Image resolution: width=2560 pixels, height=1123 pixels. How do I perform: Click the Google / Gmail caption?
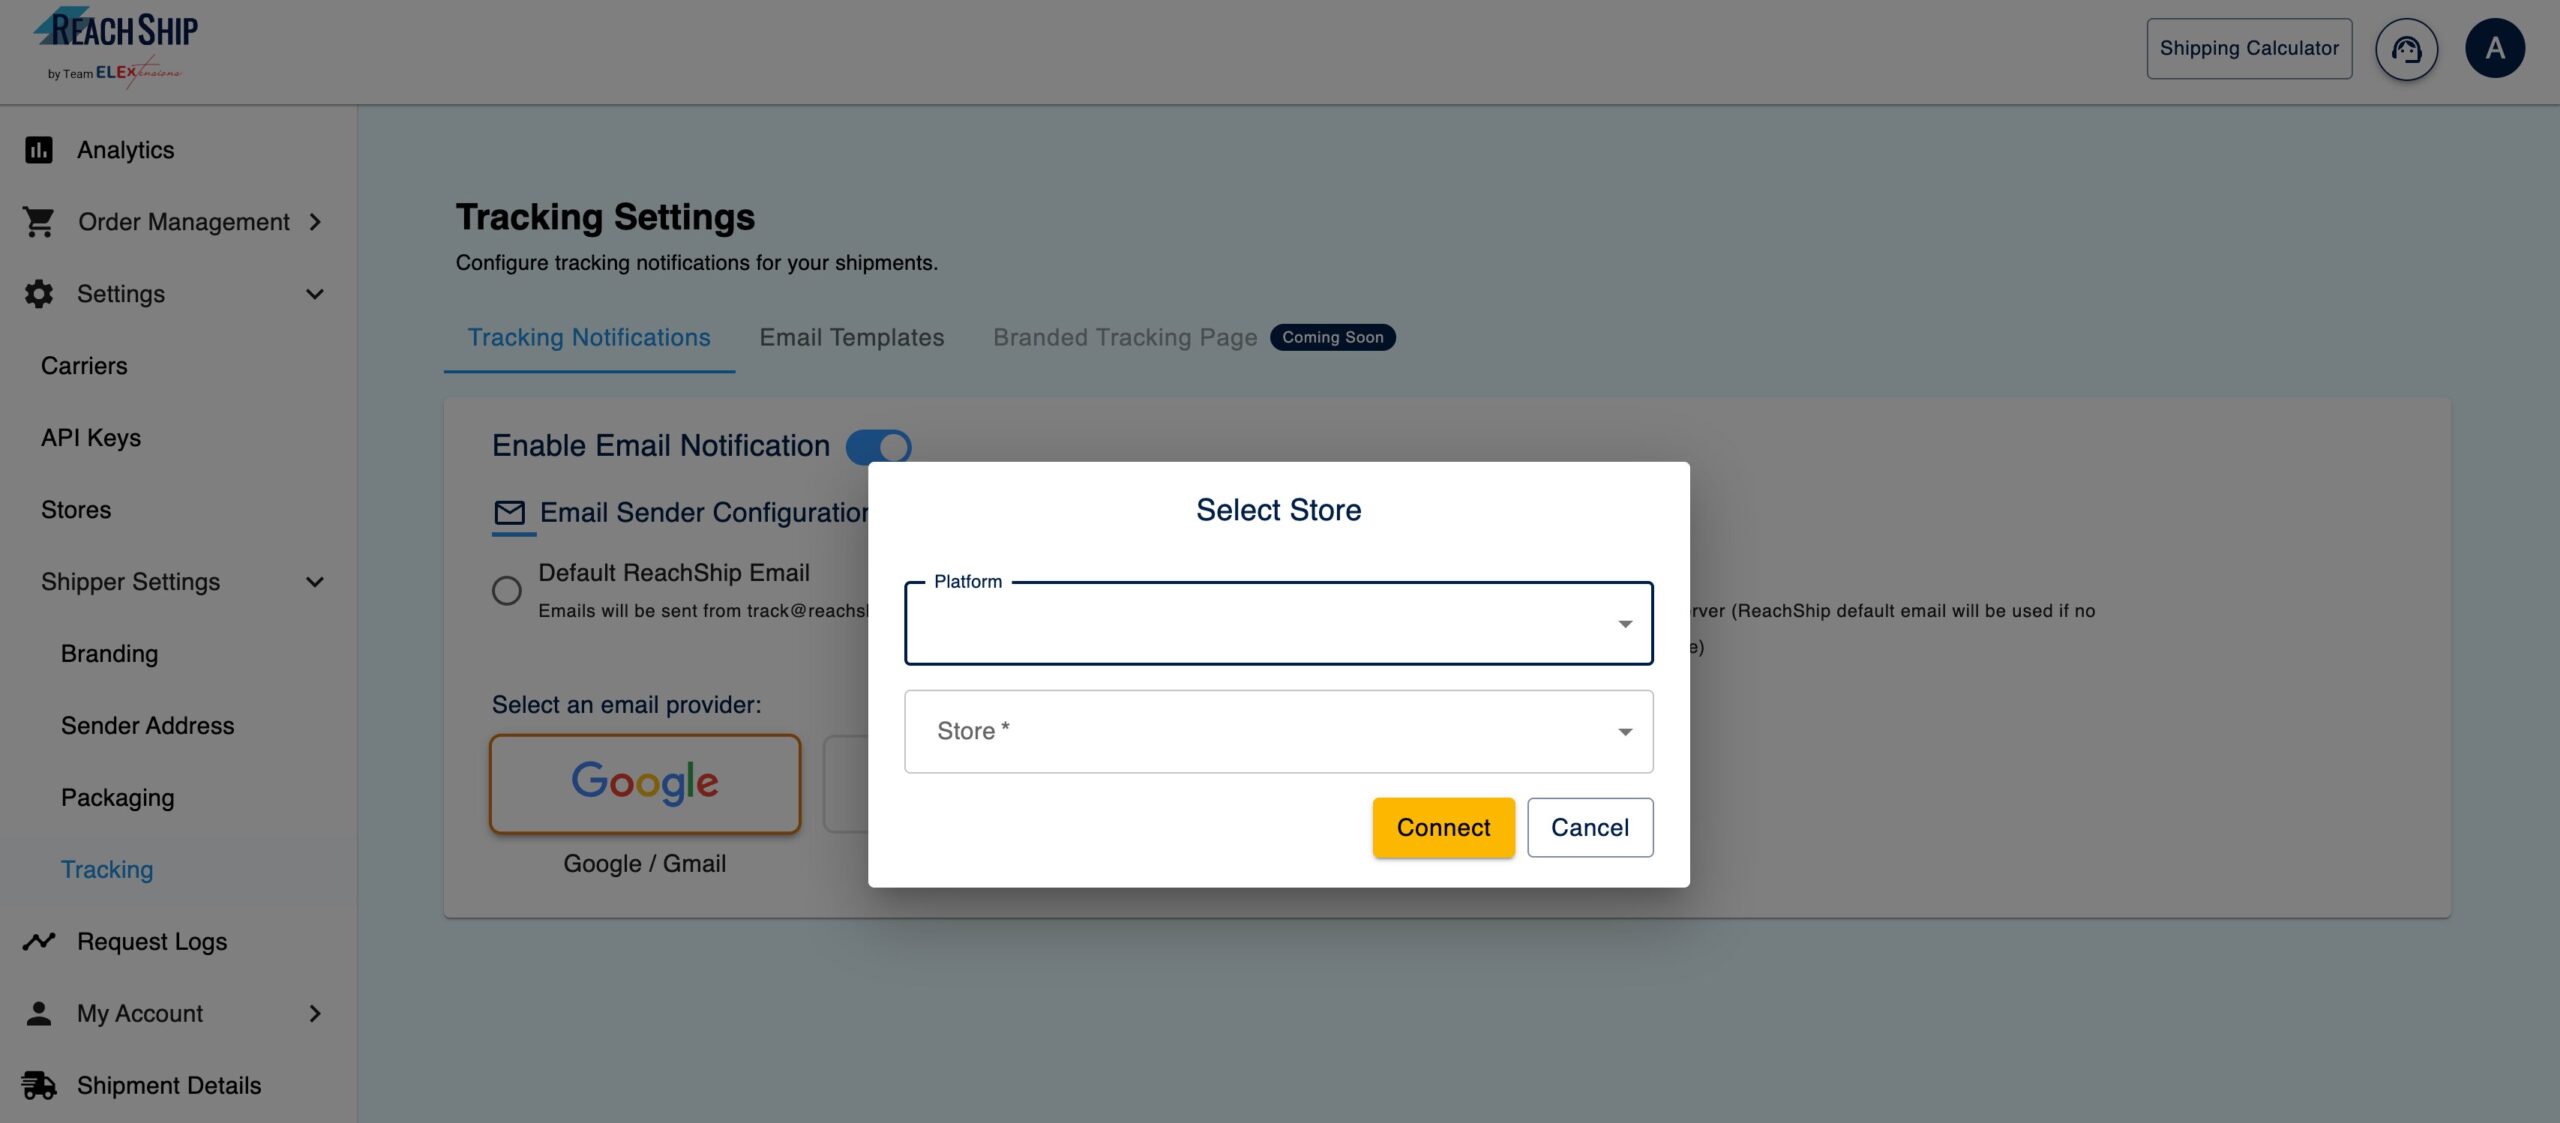pyautogui.click(x=645, y=864)
